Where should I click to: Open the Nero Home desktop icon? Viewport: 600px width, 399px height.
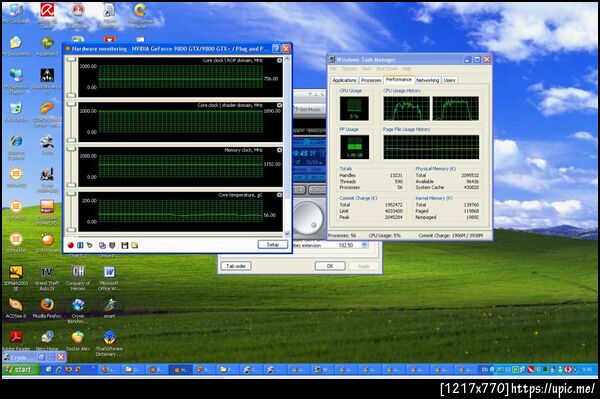tap(47, 341)
